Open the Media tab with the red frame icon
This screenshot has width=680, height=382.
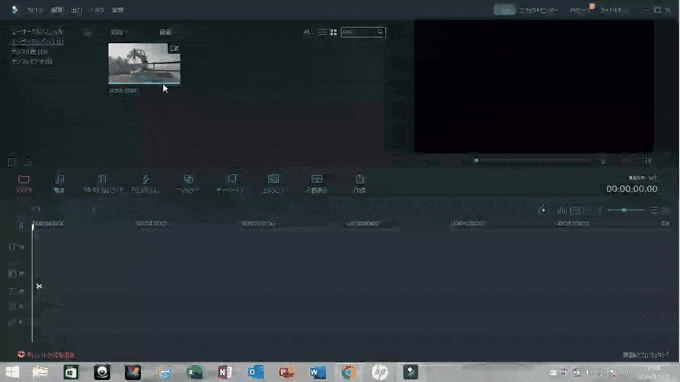(24, 183)
